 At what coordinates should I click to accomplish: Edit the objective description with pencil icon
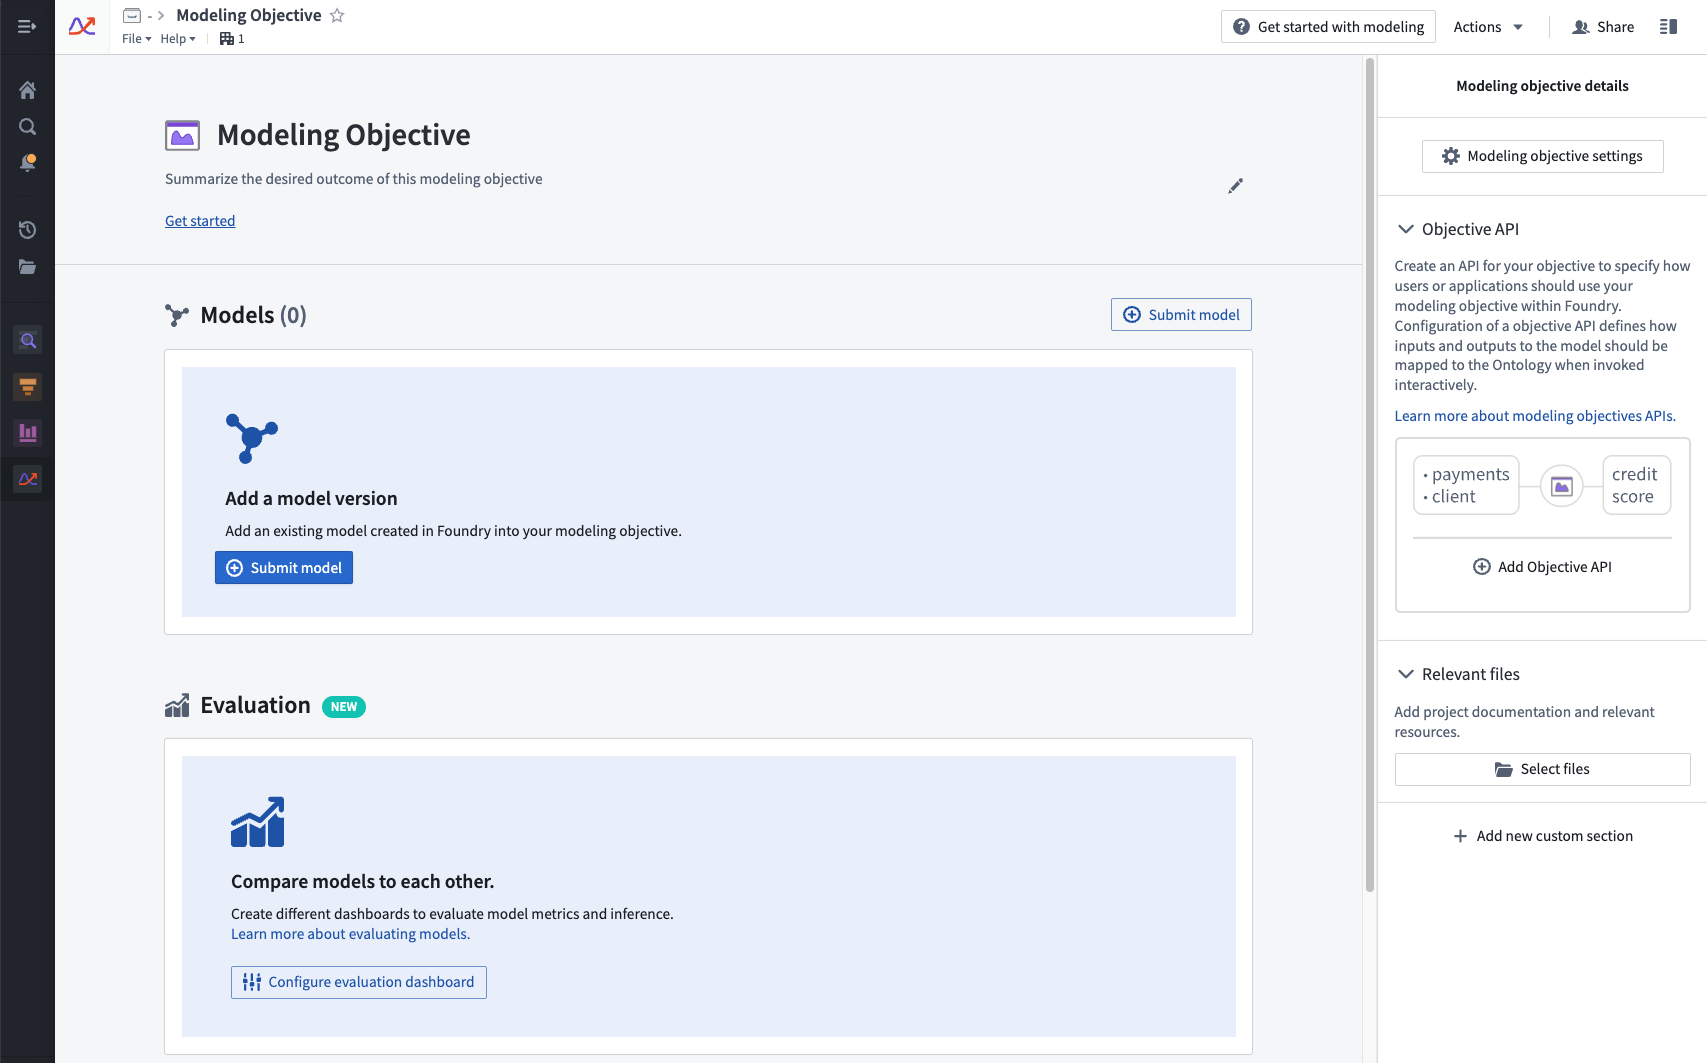1236,186
